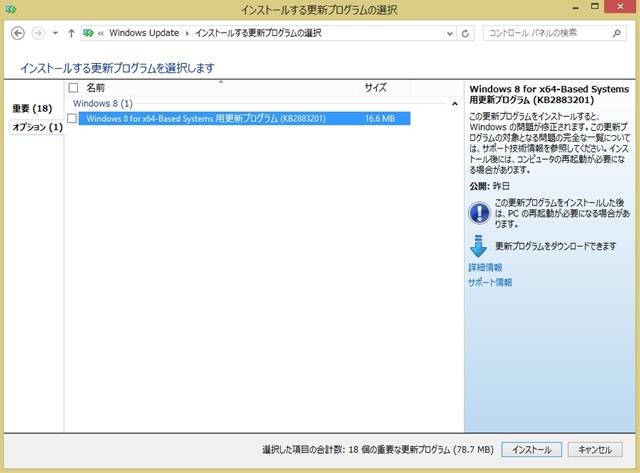This screenshot has height=473, width=640.
Task: Open the 詳細情報 link
Action: (x=485, y=267)
